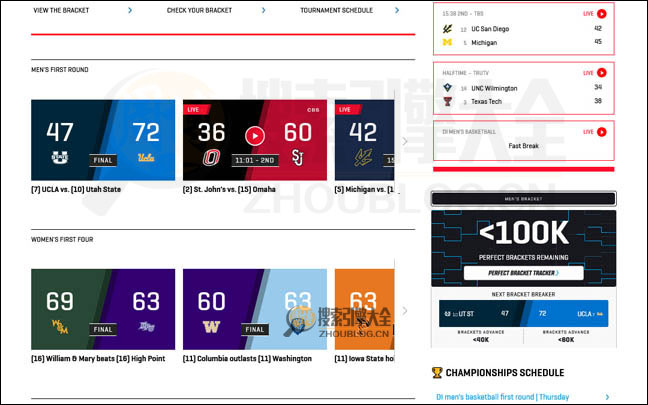Open the William & Mary vs High Point card
This screenshot has width=648, height=405.
pyautogui.click(x=103, y=309)
